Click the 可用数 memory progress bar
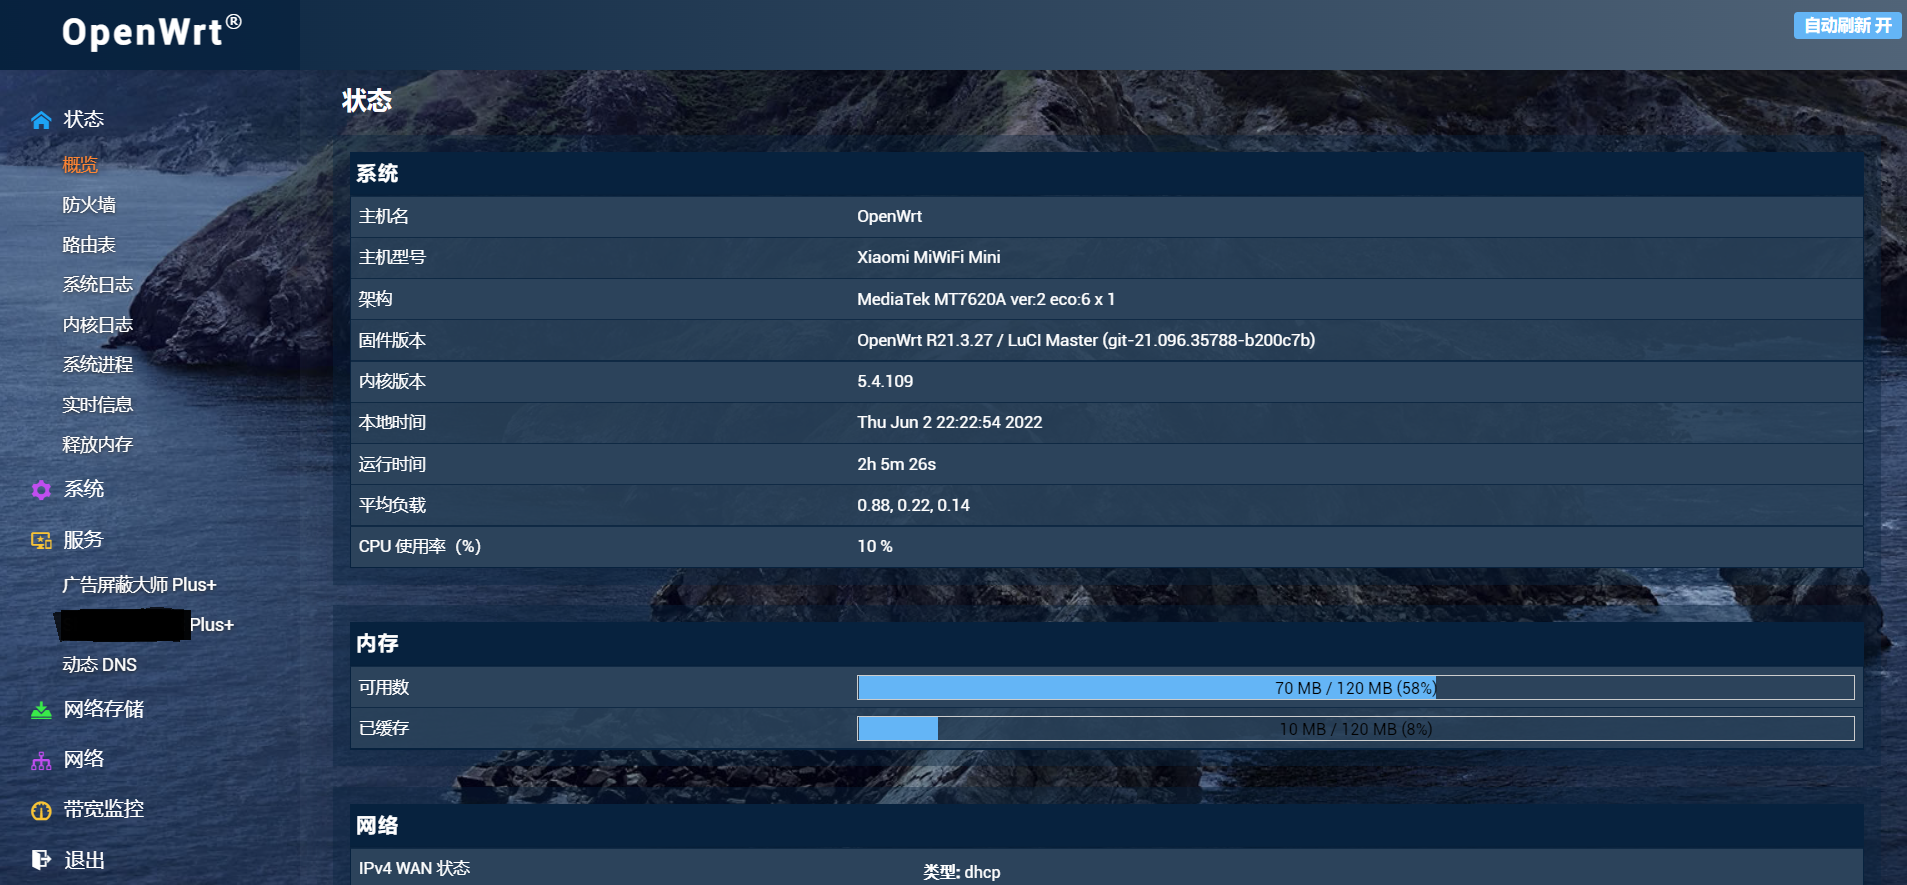The height and width of the screenshot is (885, 1907). tap(1355, 688)
